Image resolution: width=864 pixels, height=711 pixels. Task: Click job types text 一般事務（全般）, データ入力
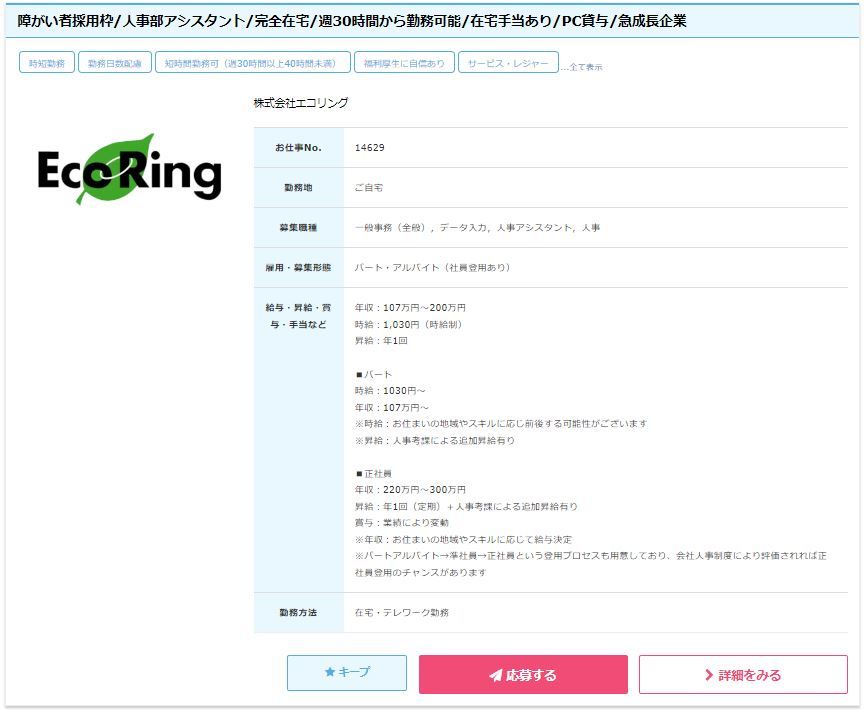[x=422, y=228]
